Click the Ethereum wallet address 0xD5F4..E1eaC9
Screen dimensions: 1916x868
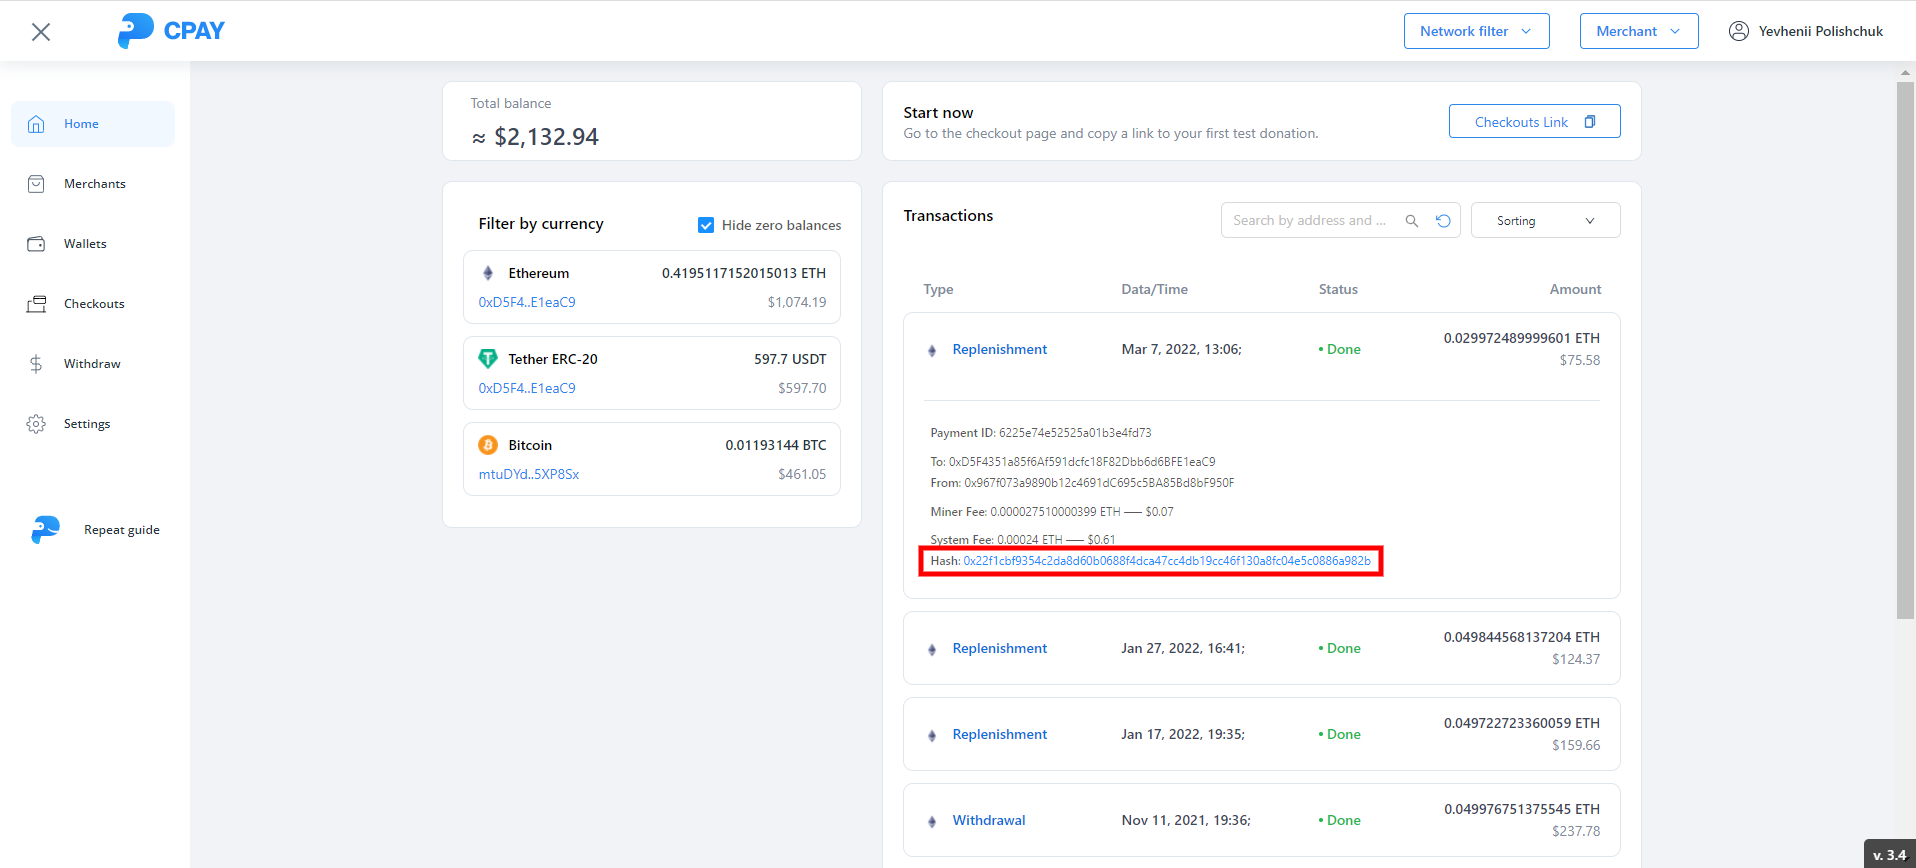tap(527, 302)
